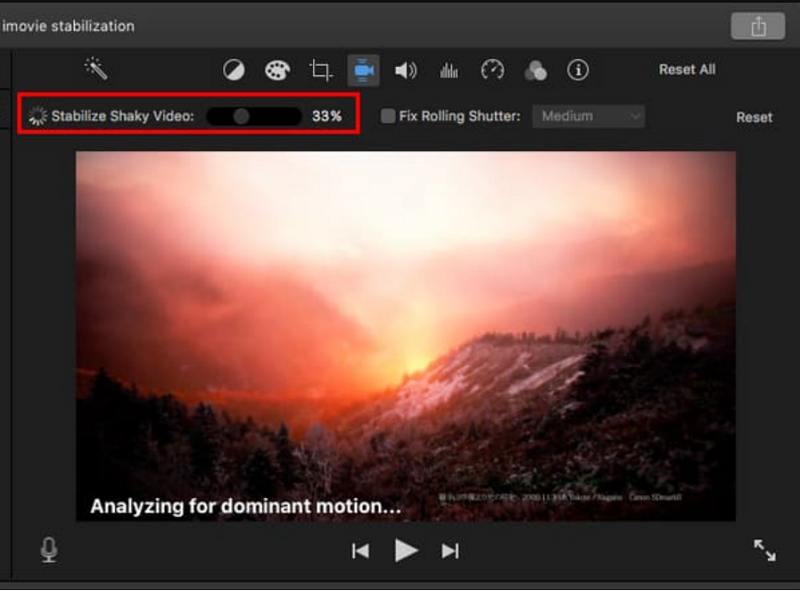This screenshot has height=590, width=800.
Task: Click the voiceover microphone icon
Action: pyautogui.click(x=49, y=550)
